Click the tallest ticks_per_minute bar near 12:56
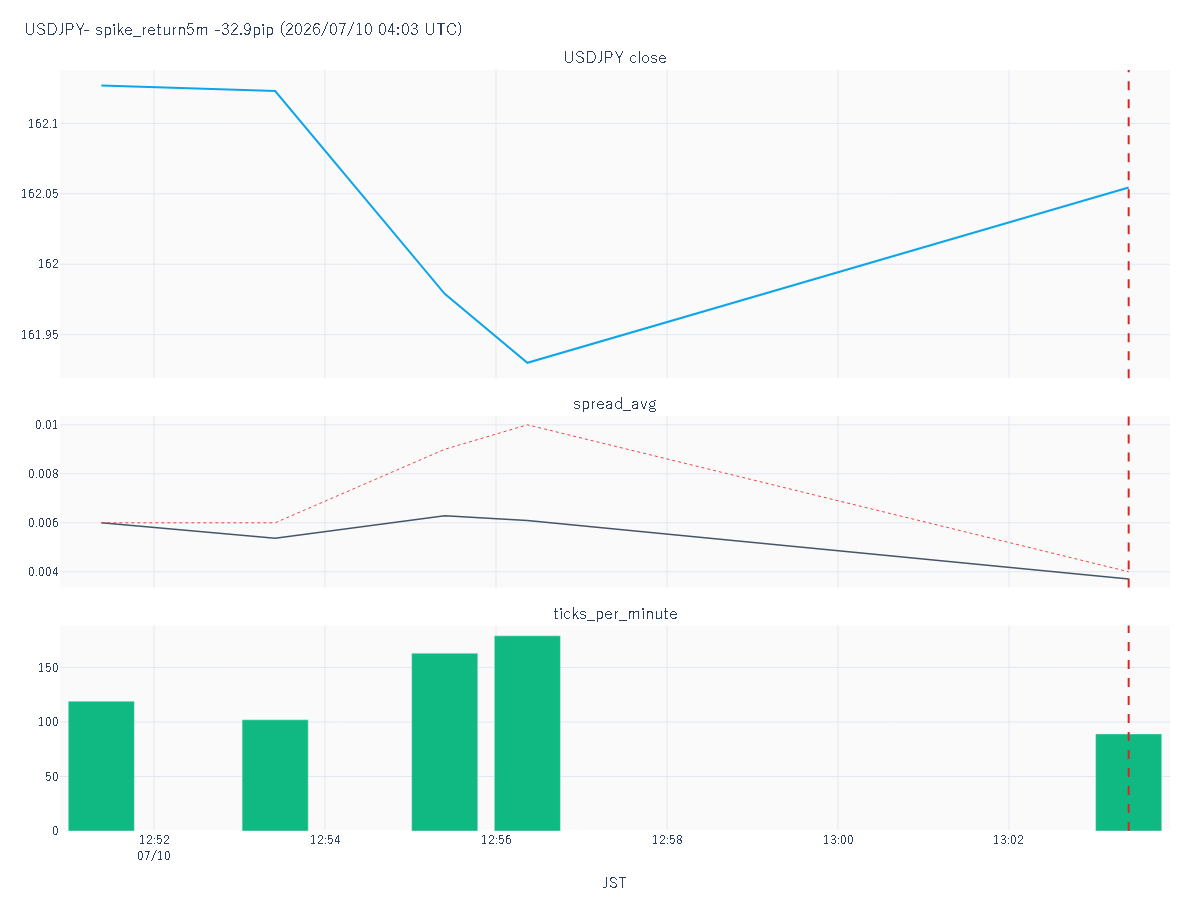Image resolution: width=1200 pixels, height=900 pixels. tap(527, 733)
